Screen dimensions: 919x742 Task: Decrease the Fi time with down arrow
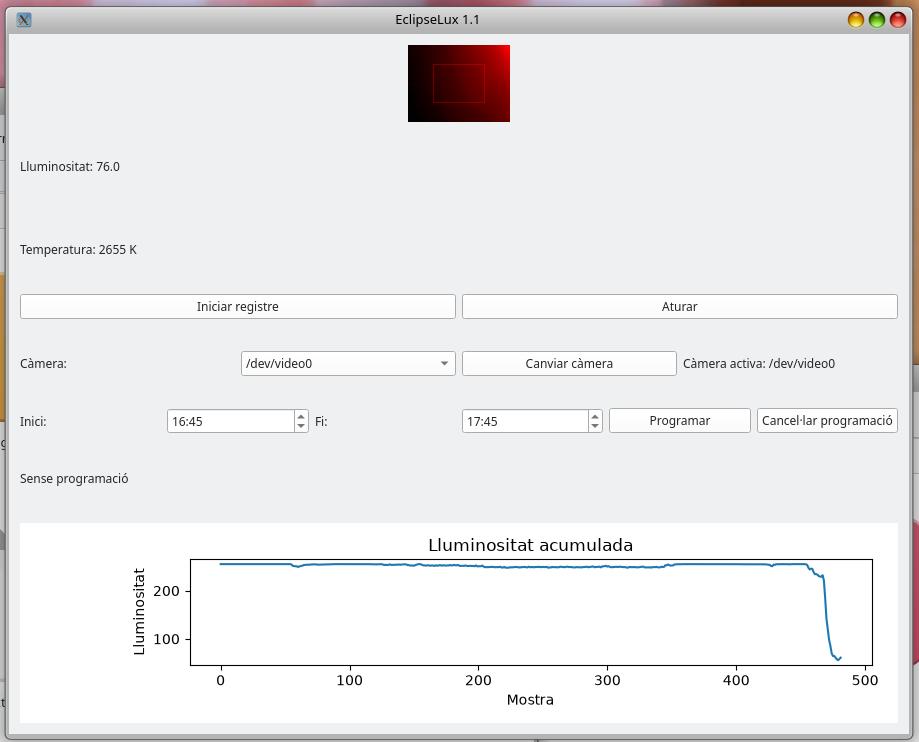pyautogui.click(x=595, y=426)
